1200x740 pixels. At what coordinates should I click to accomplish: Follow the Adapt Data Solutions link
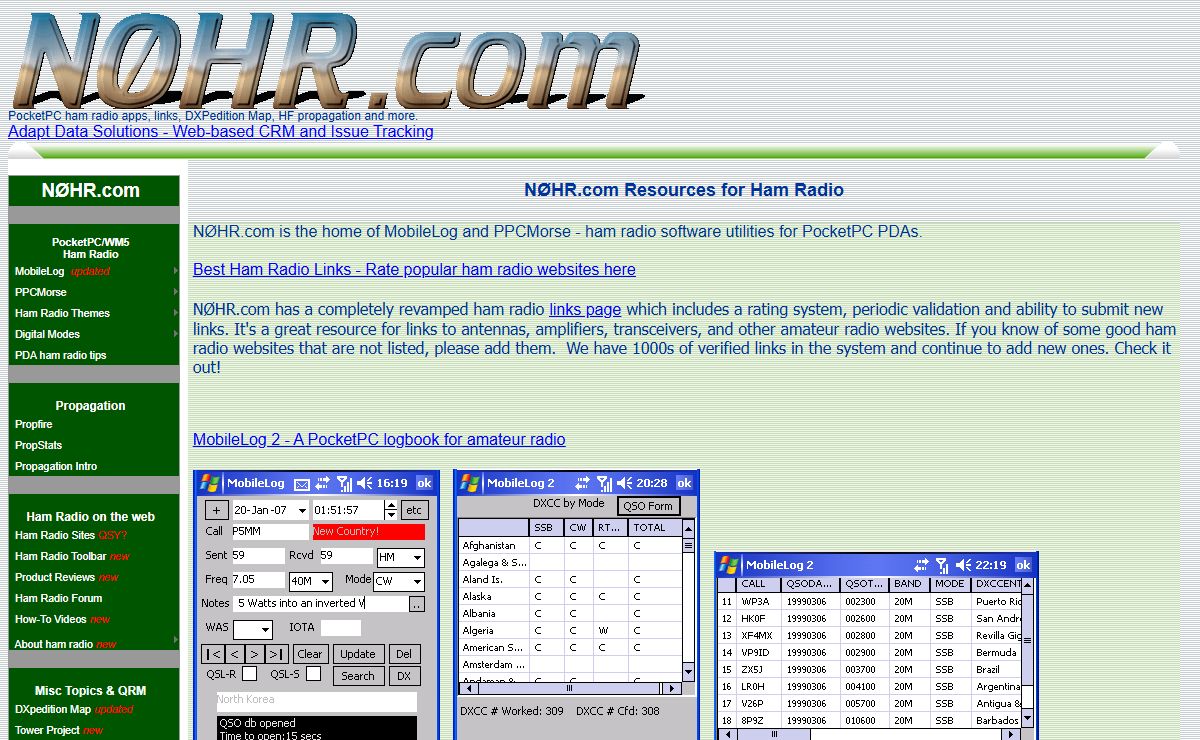point(221,131)
